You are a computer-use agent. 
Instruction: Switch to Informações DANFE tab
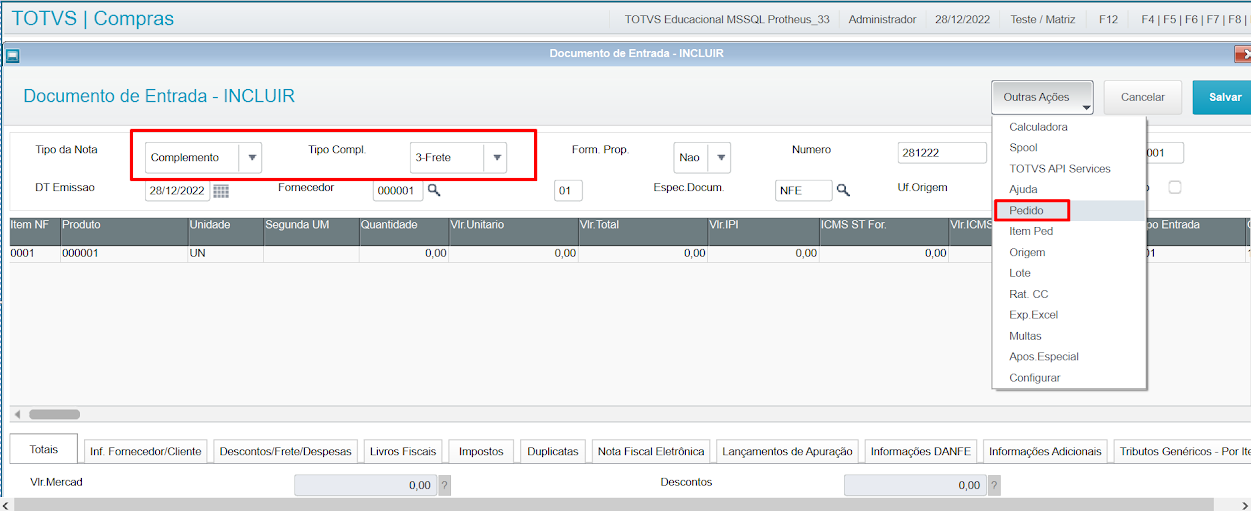point(921,451)
